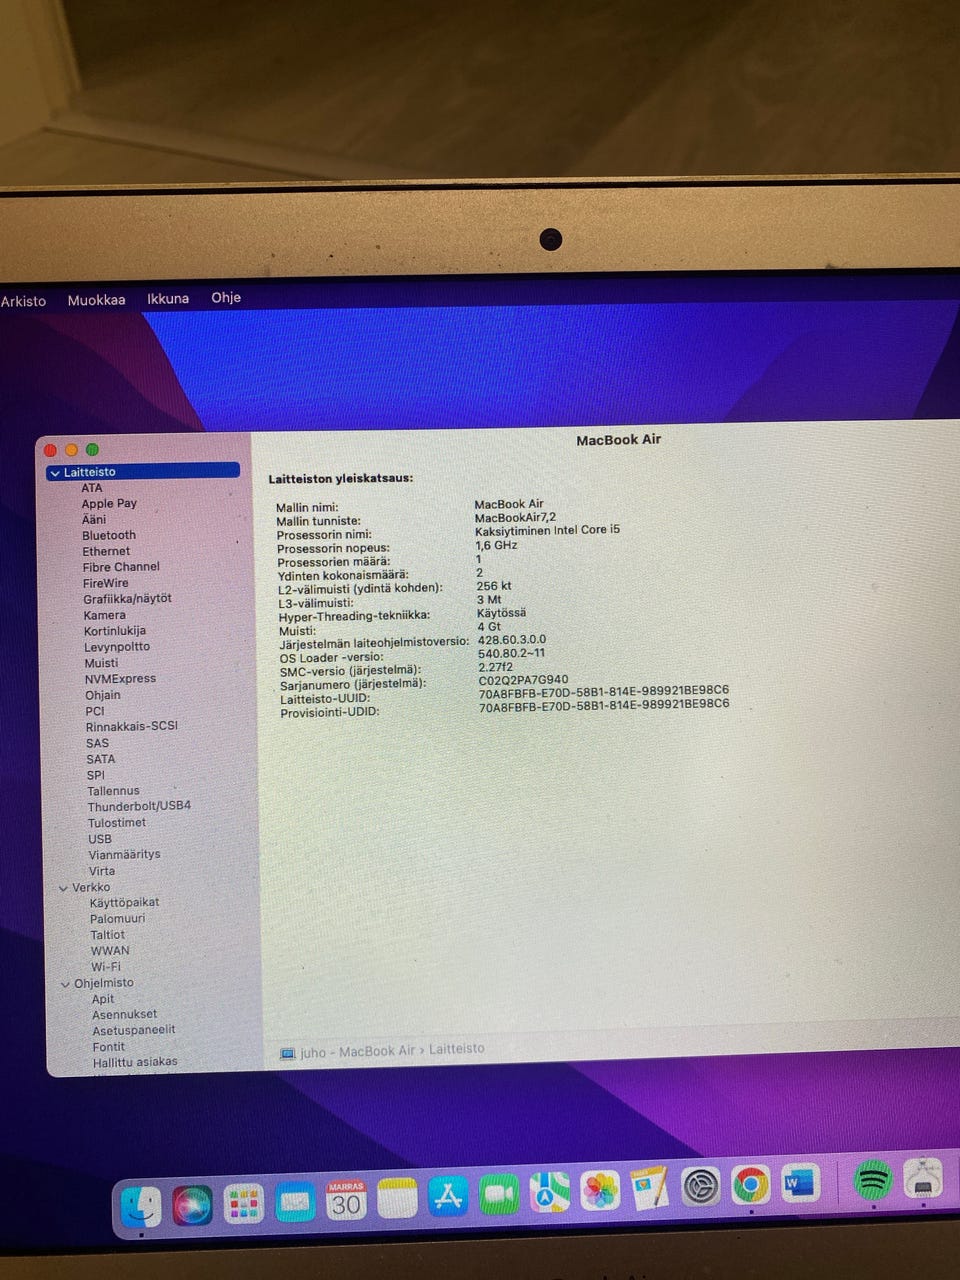Image resolution: width=960 pixels, height=1280 pixels.
Task: Select Ohjain in the sidebar
Action: (x=103, y=694)
